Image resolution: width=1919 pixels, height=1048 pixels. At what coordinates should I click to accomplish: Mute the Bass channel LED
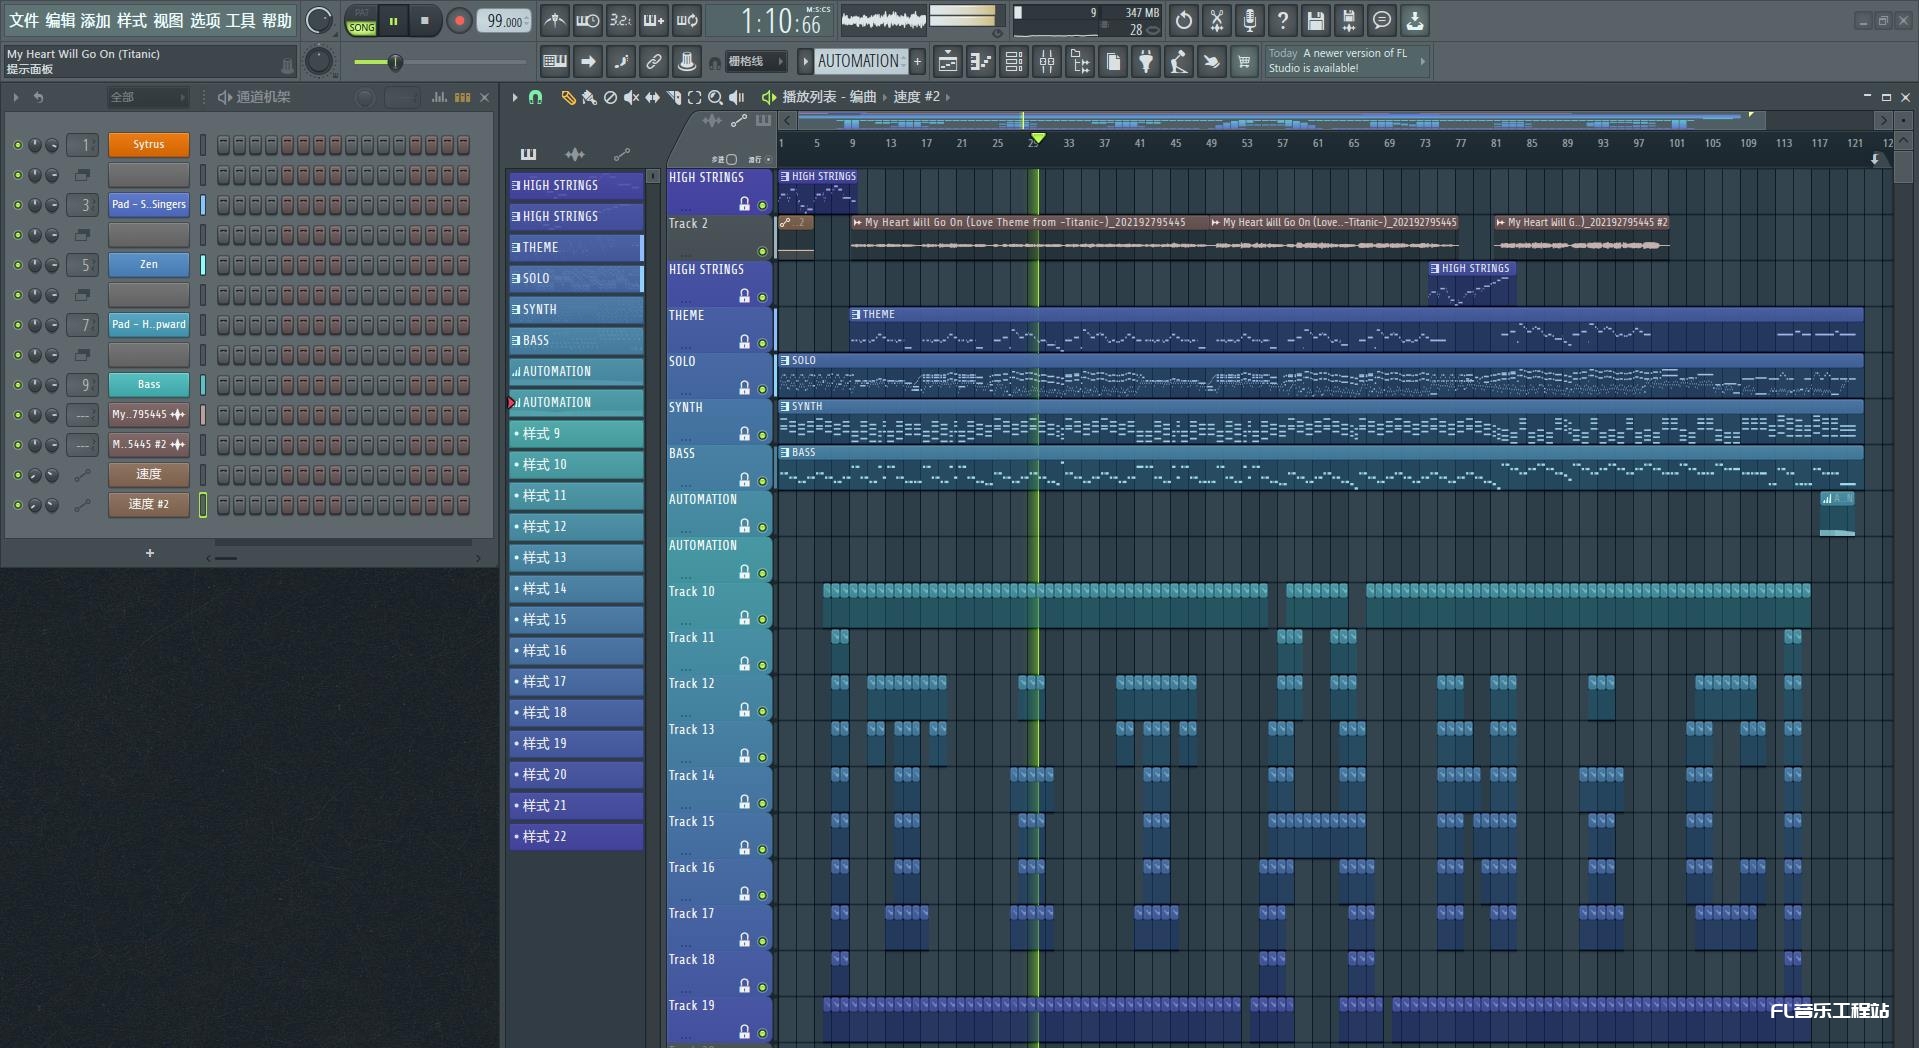tap(17, 385)
